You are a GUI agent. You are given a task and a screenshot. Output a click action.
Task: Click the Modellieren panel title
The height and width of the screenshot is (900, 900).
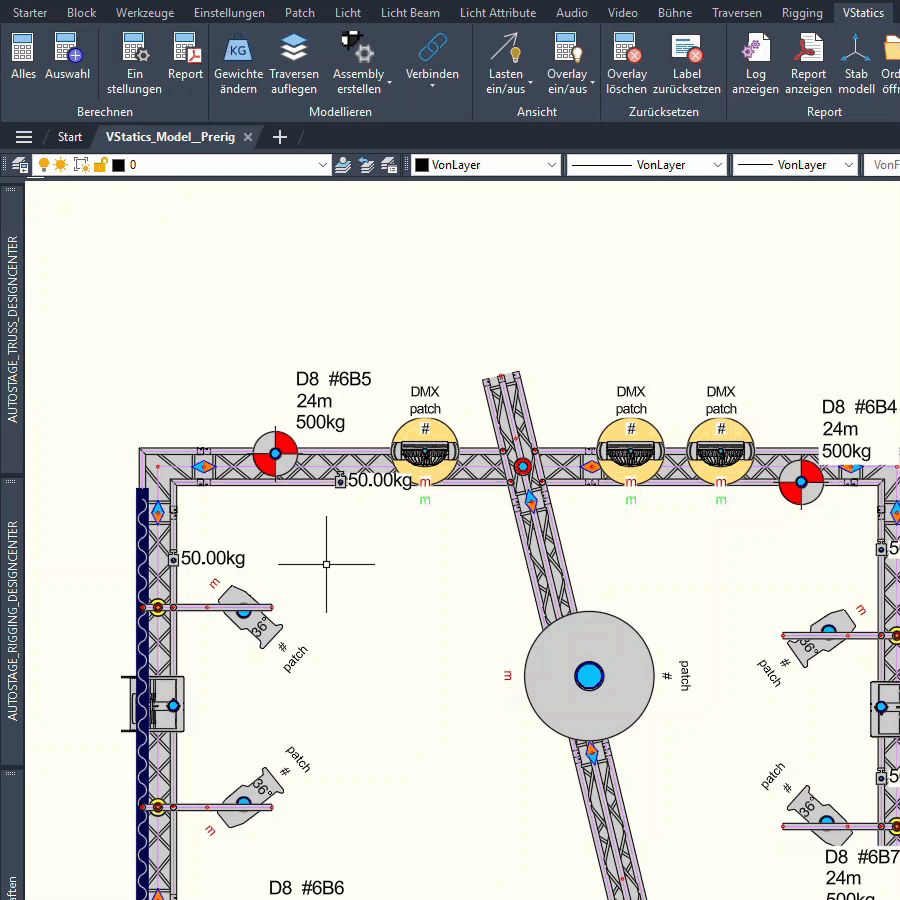[340, 112]
